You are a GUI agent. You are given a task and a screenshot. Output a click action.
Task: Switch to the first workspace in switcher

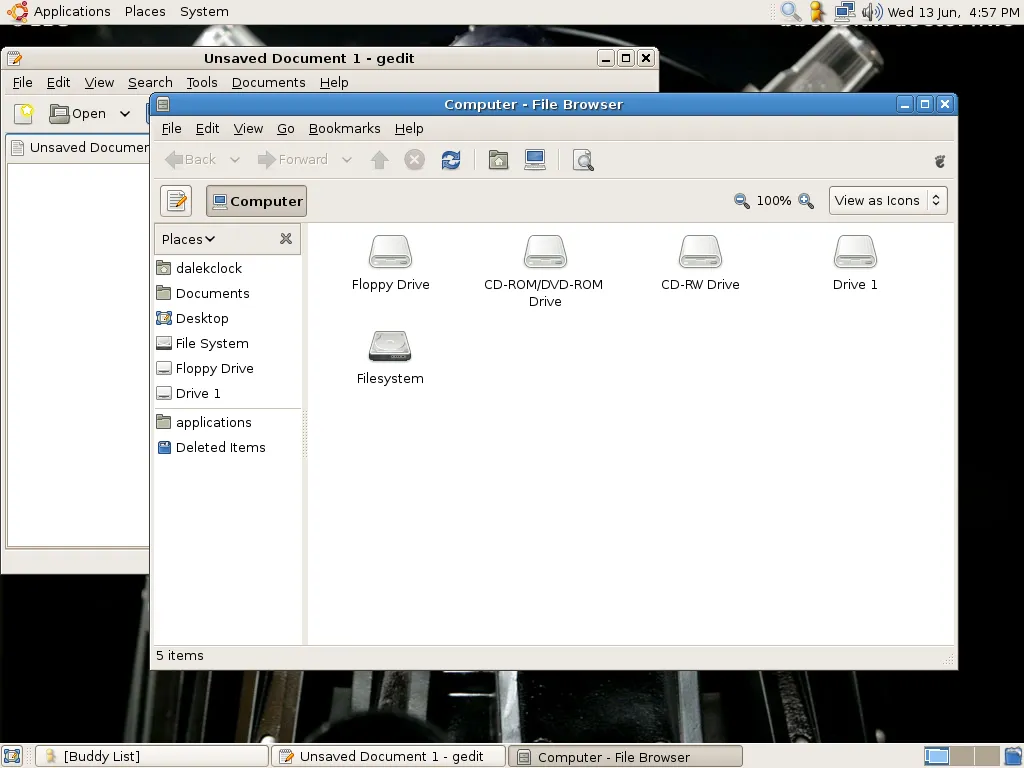936,757
